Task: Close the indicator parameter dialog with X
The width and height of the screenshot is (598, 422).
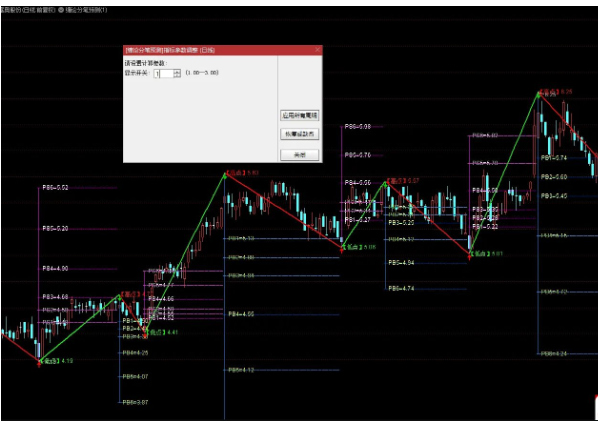Action: coord(317,50)
